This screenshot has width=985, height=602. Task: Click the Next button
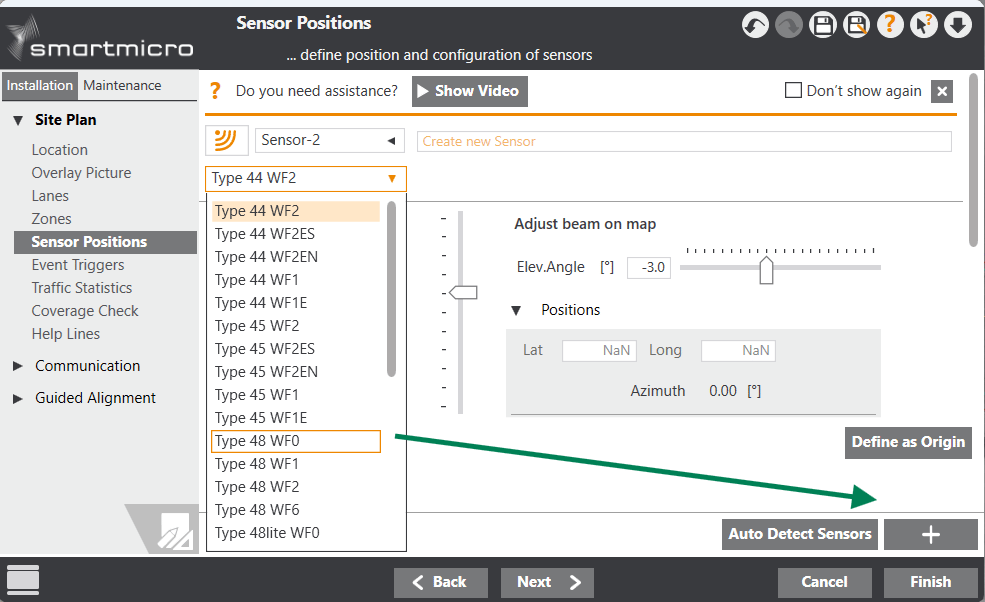point(547,583)
